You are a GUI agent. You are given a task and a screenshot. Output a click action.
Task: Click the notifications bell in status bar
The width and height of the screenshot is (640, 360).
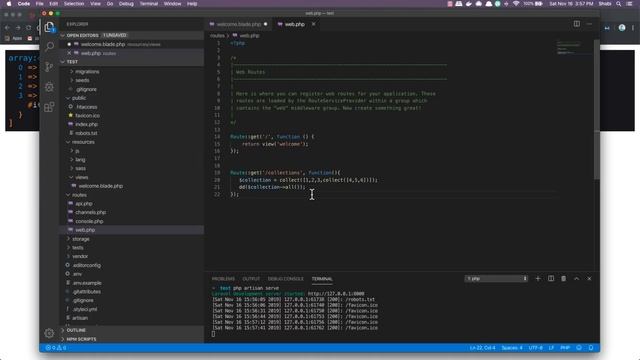[591, 348]
